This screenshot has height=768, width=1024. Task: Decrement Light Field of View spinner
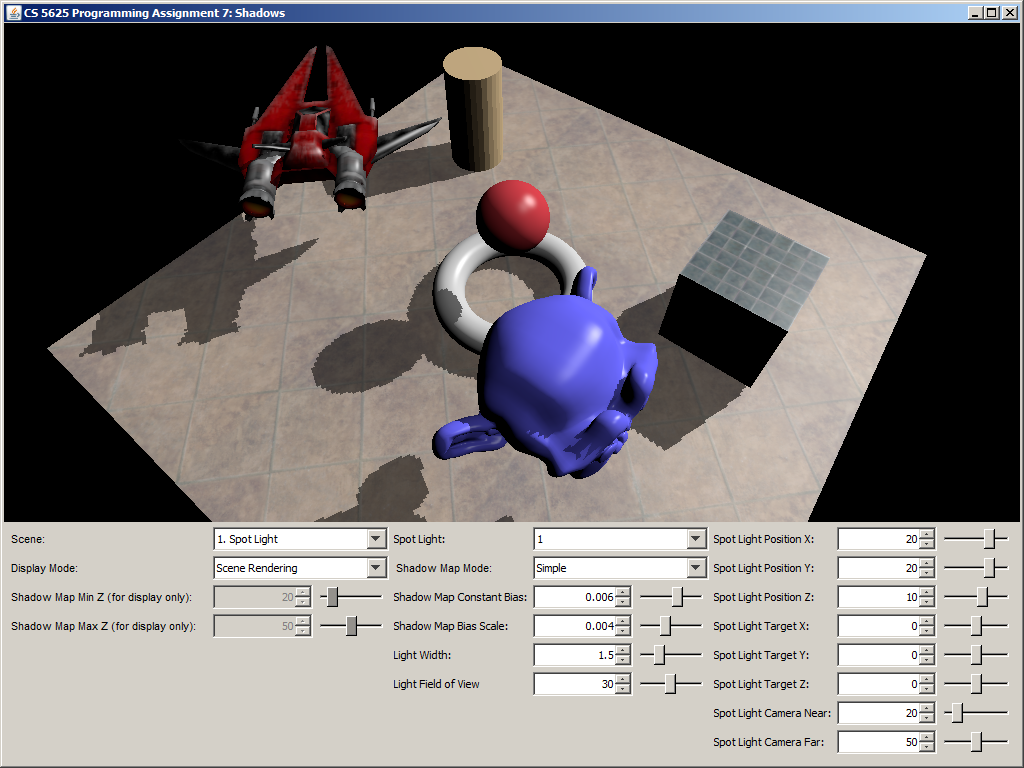624,689
